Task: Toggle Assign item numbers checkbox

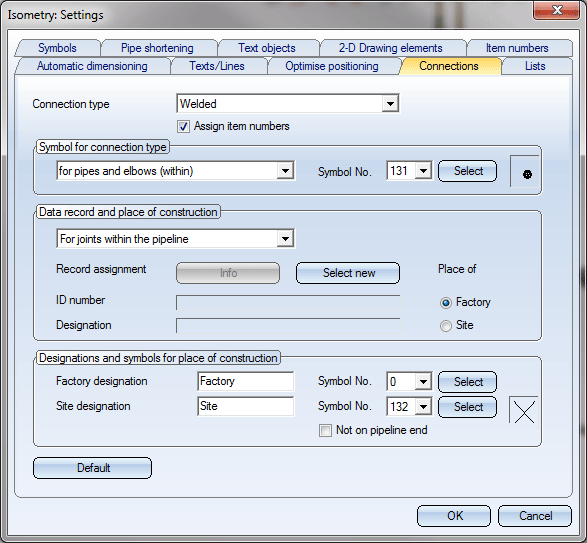Action: [183, 127]
